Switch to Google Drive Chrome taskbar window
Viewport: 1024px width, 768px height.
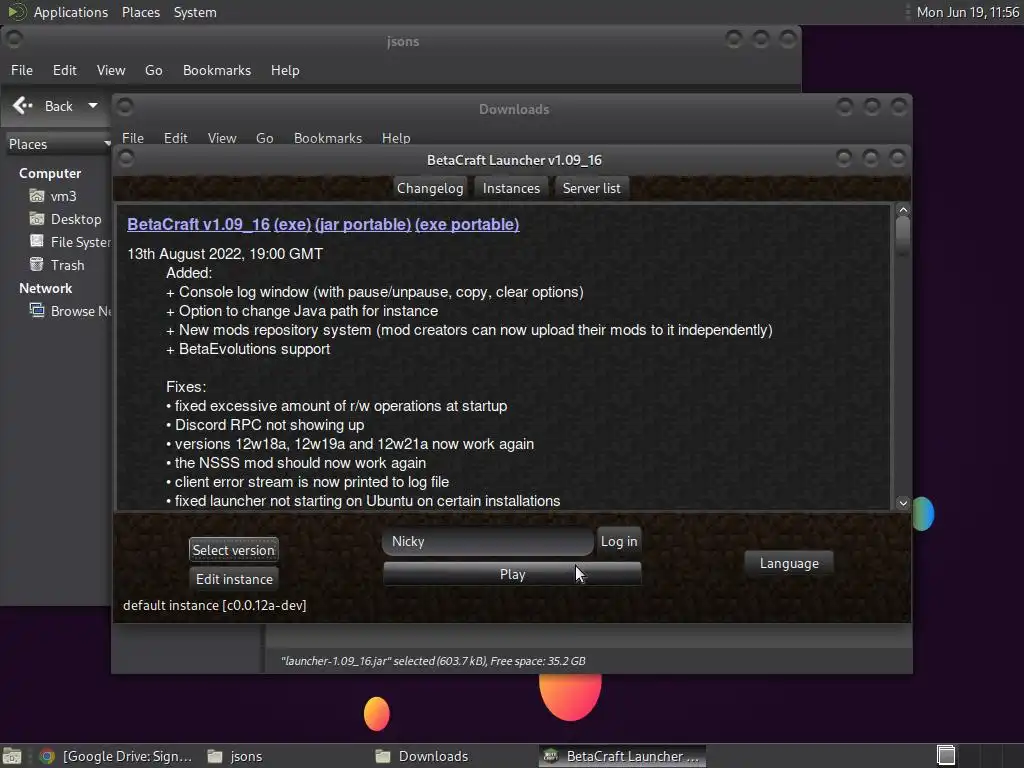point(116,756)
